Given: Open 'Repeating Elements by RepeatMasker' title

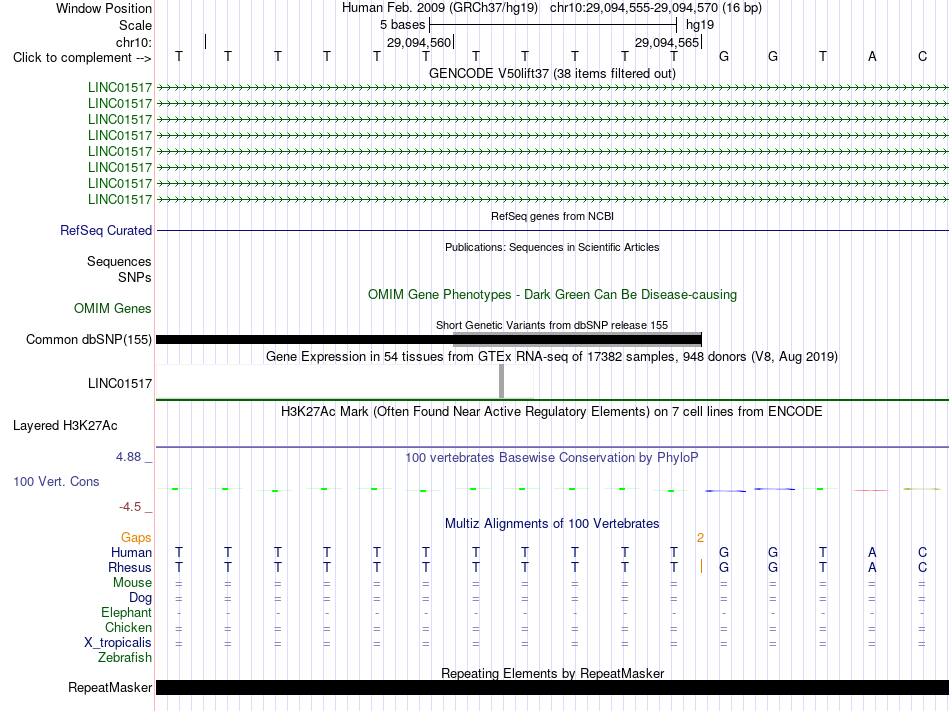Looking at the screenshot, I should click(x=552, y=673).
